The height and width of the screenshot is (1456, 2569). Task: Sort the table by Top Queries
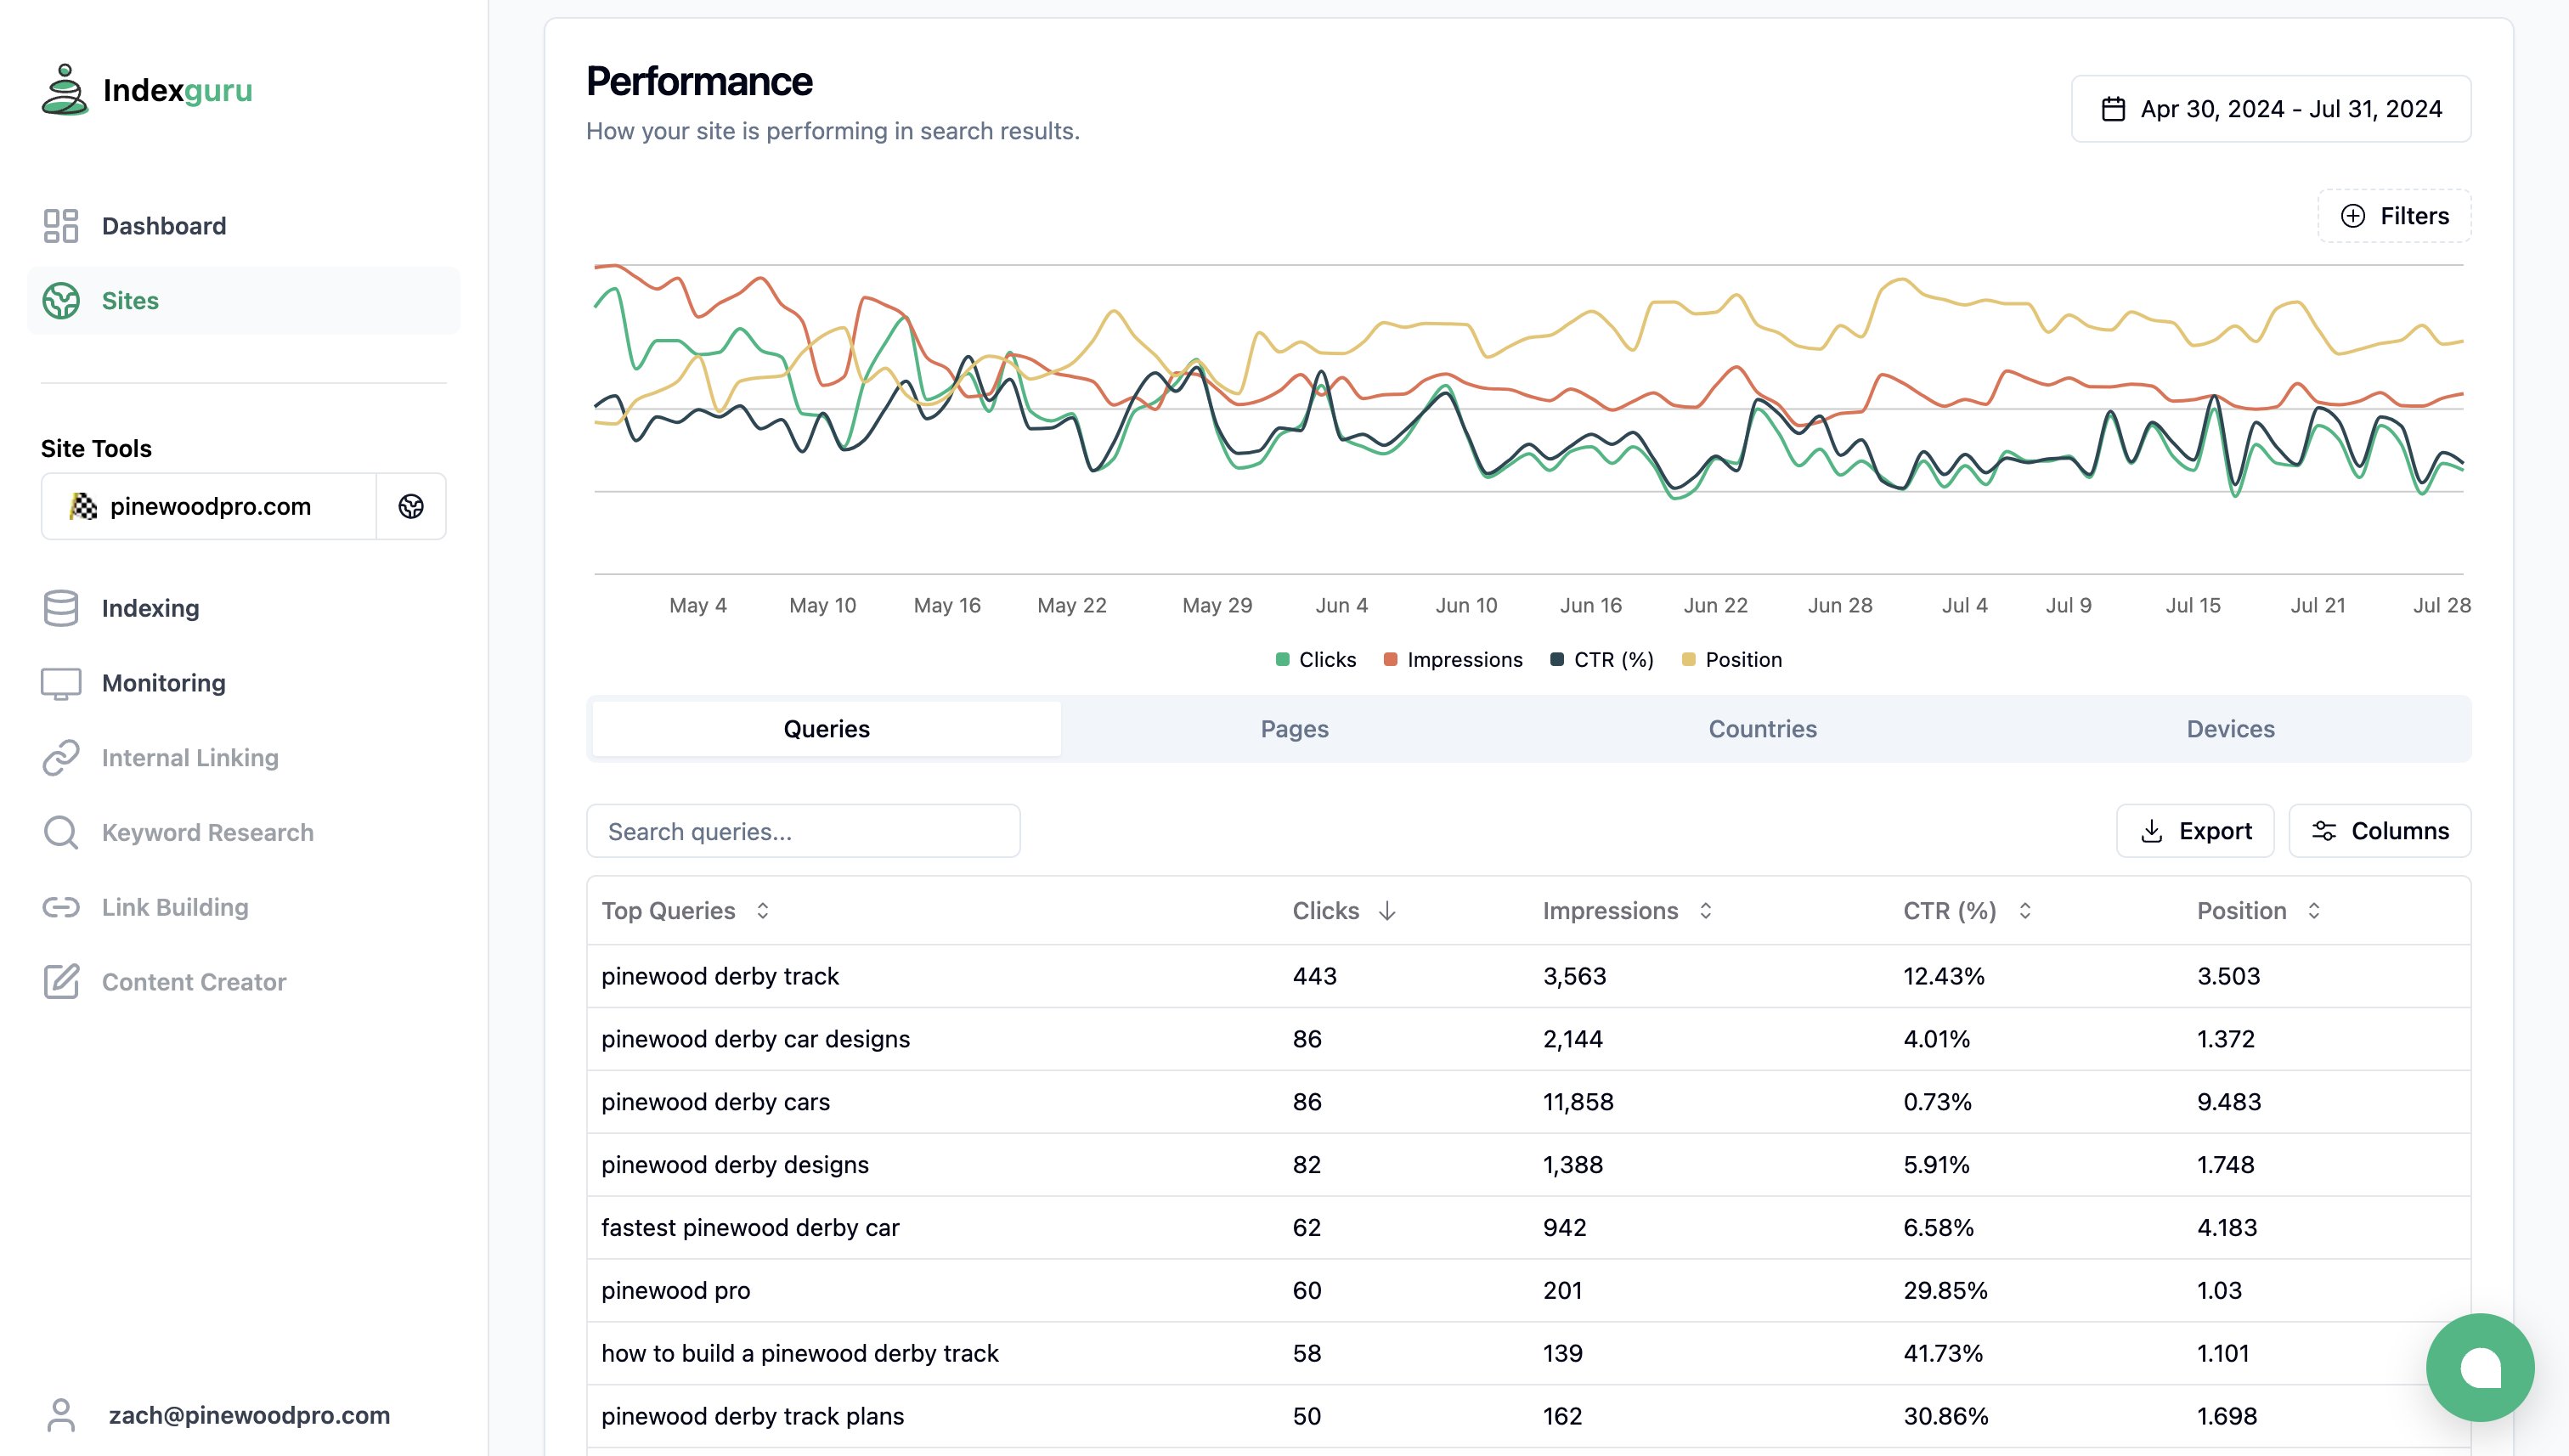click(x=685, y=911)
